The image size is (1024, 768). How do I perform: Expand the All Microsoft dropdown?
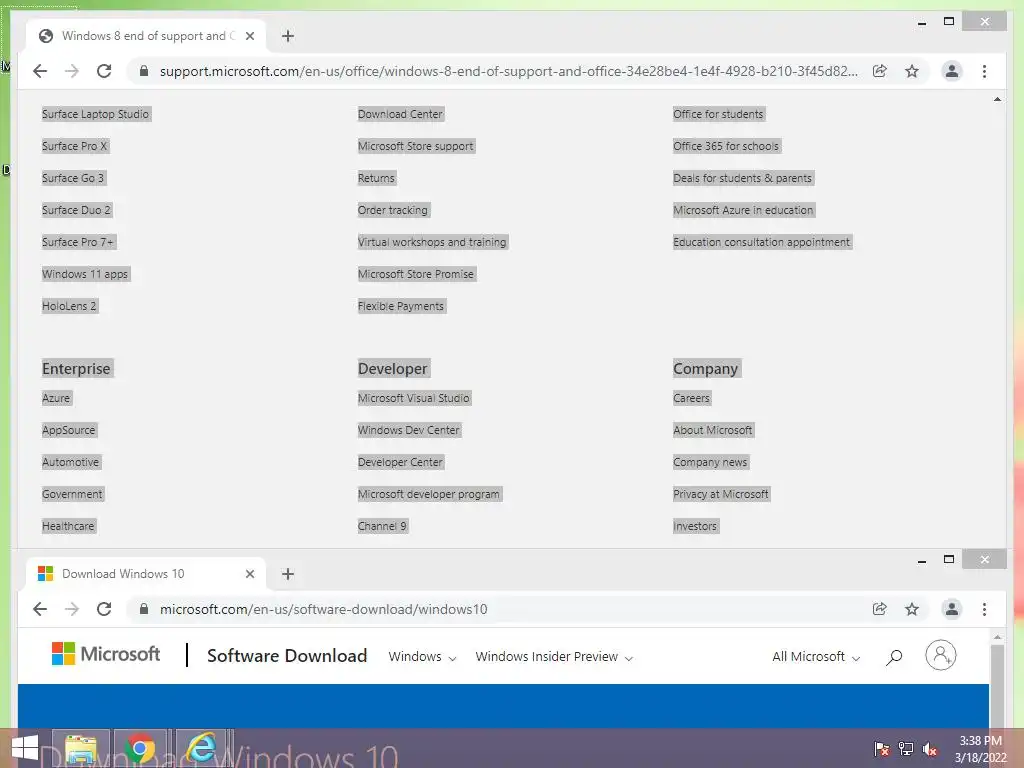816,657
